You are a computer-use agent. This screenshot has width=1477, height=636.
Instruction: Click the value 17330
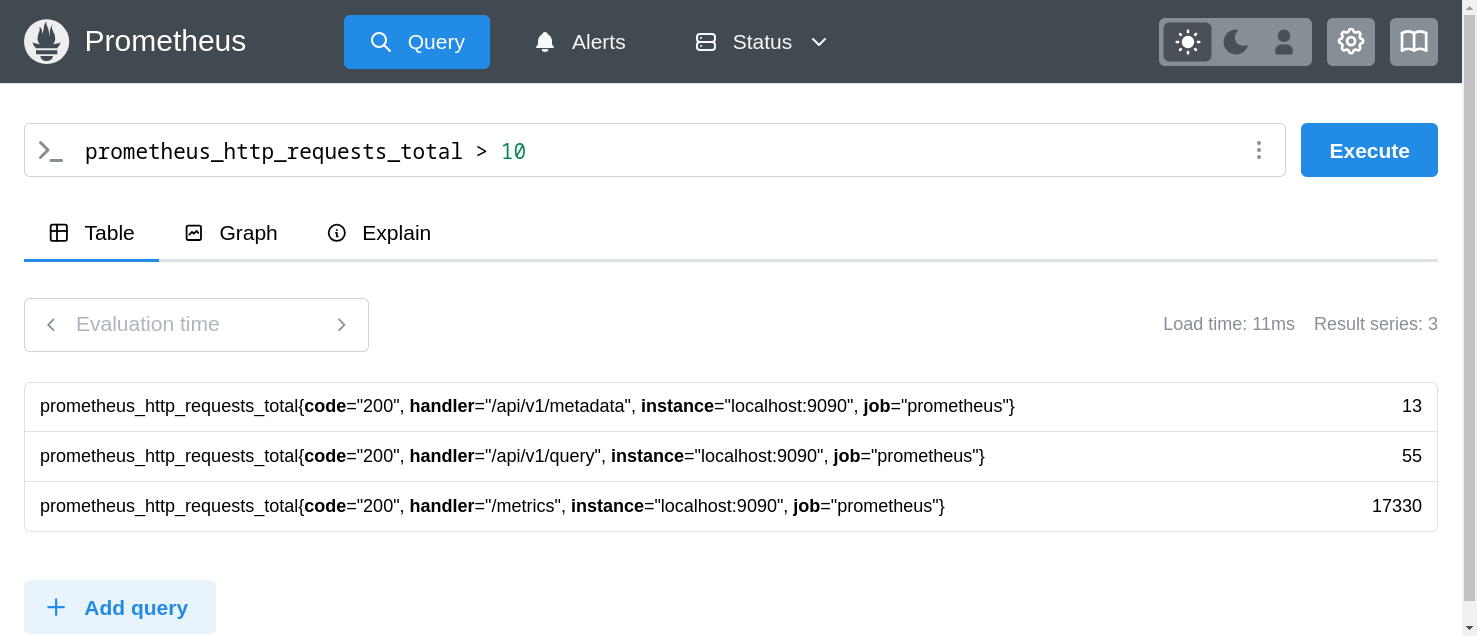click(1397, 507)
